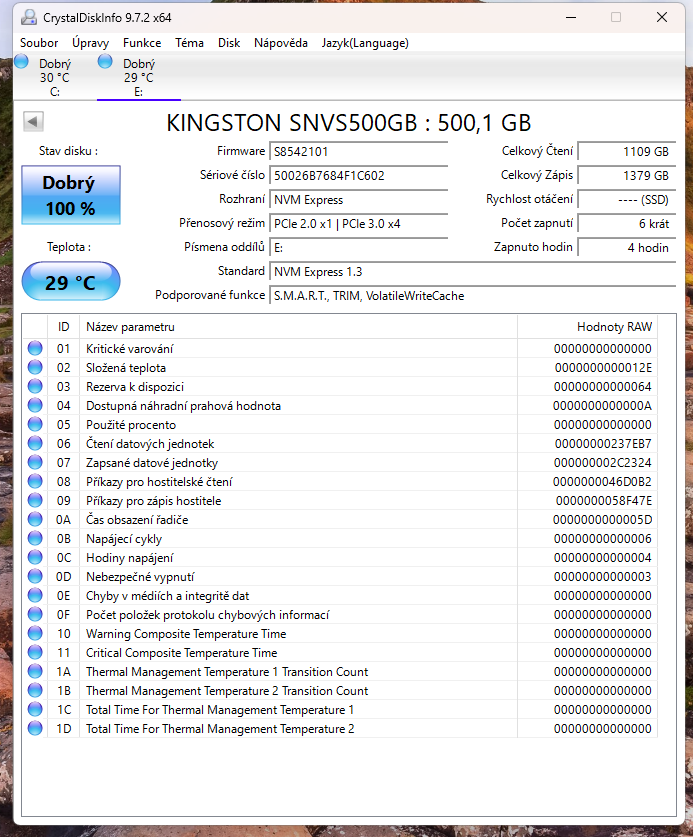This screenshot has height=837, width=693.
Task: Click the Podporované funkce field
Action: [472, 296]
